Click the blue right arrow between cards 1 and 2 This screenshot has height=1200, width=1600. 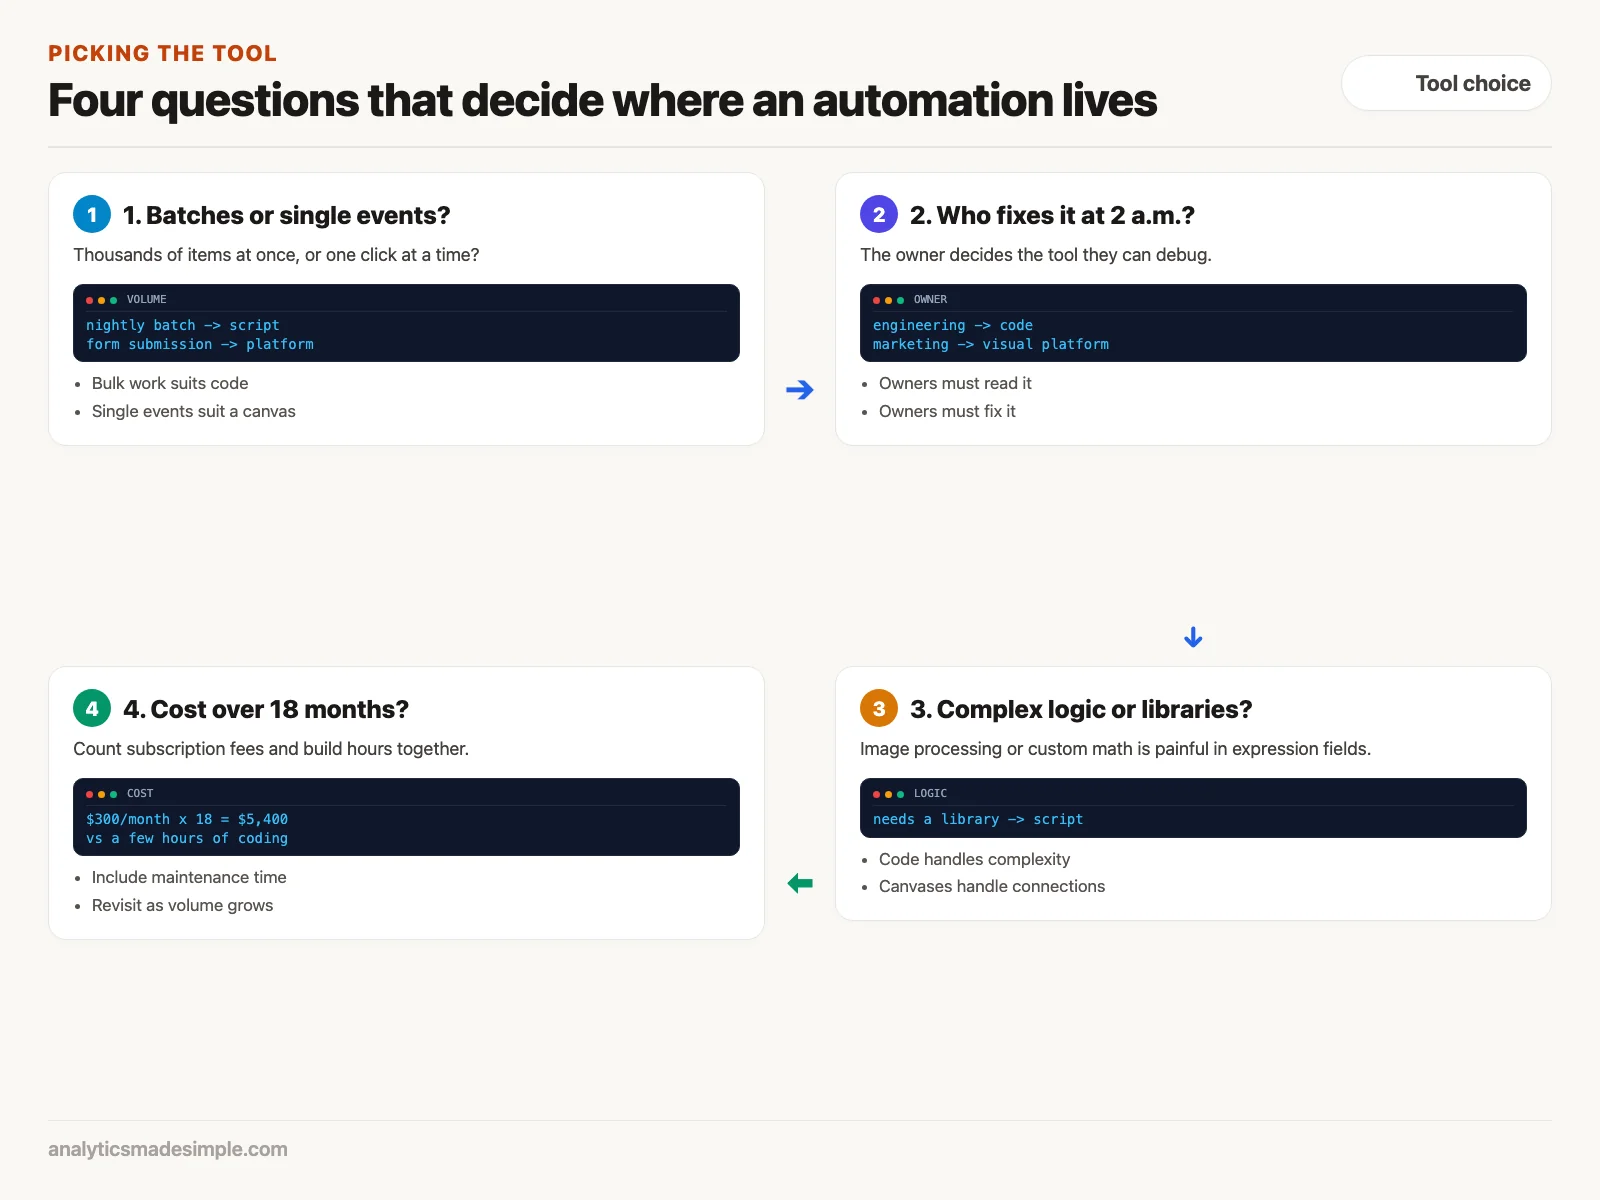[x=800, y=390]
